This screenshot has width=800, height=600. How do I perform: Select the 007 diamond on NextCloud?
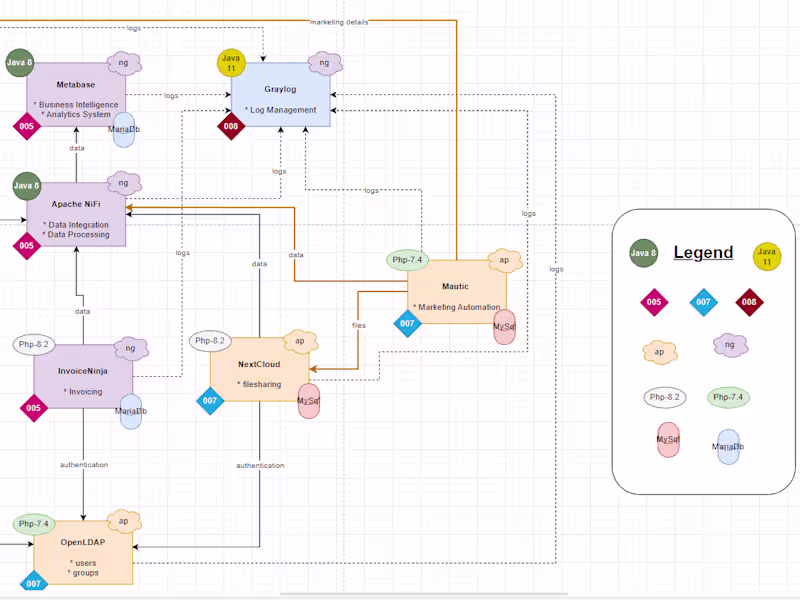[x=210, y=401]
